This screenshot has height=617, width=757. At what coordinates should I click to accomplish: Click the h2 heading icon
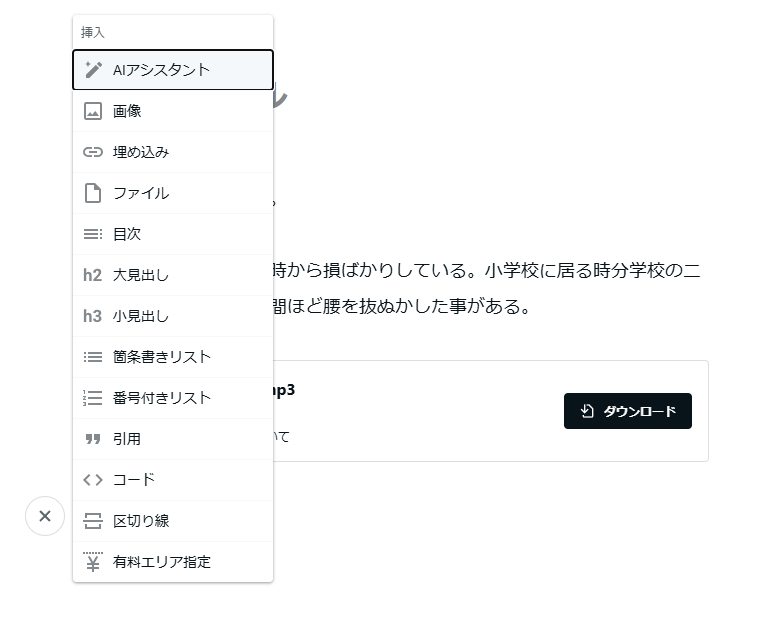click(x=93, y=275)
